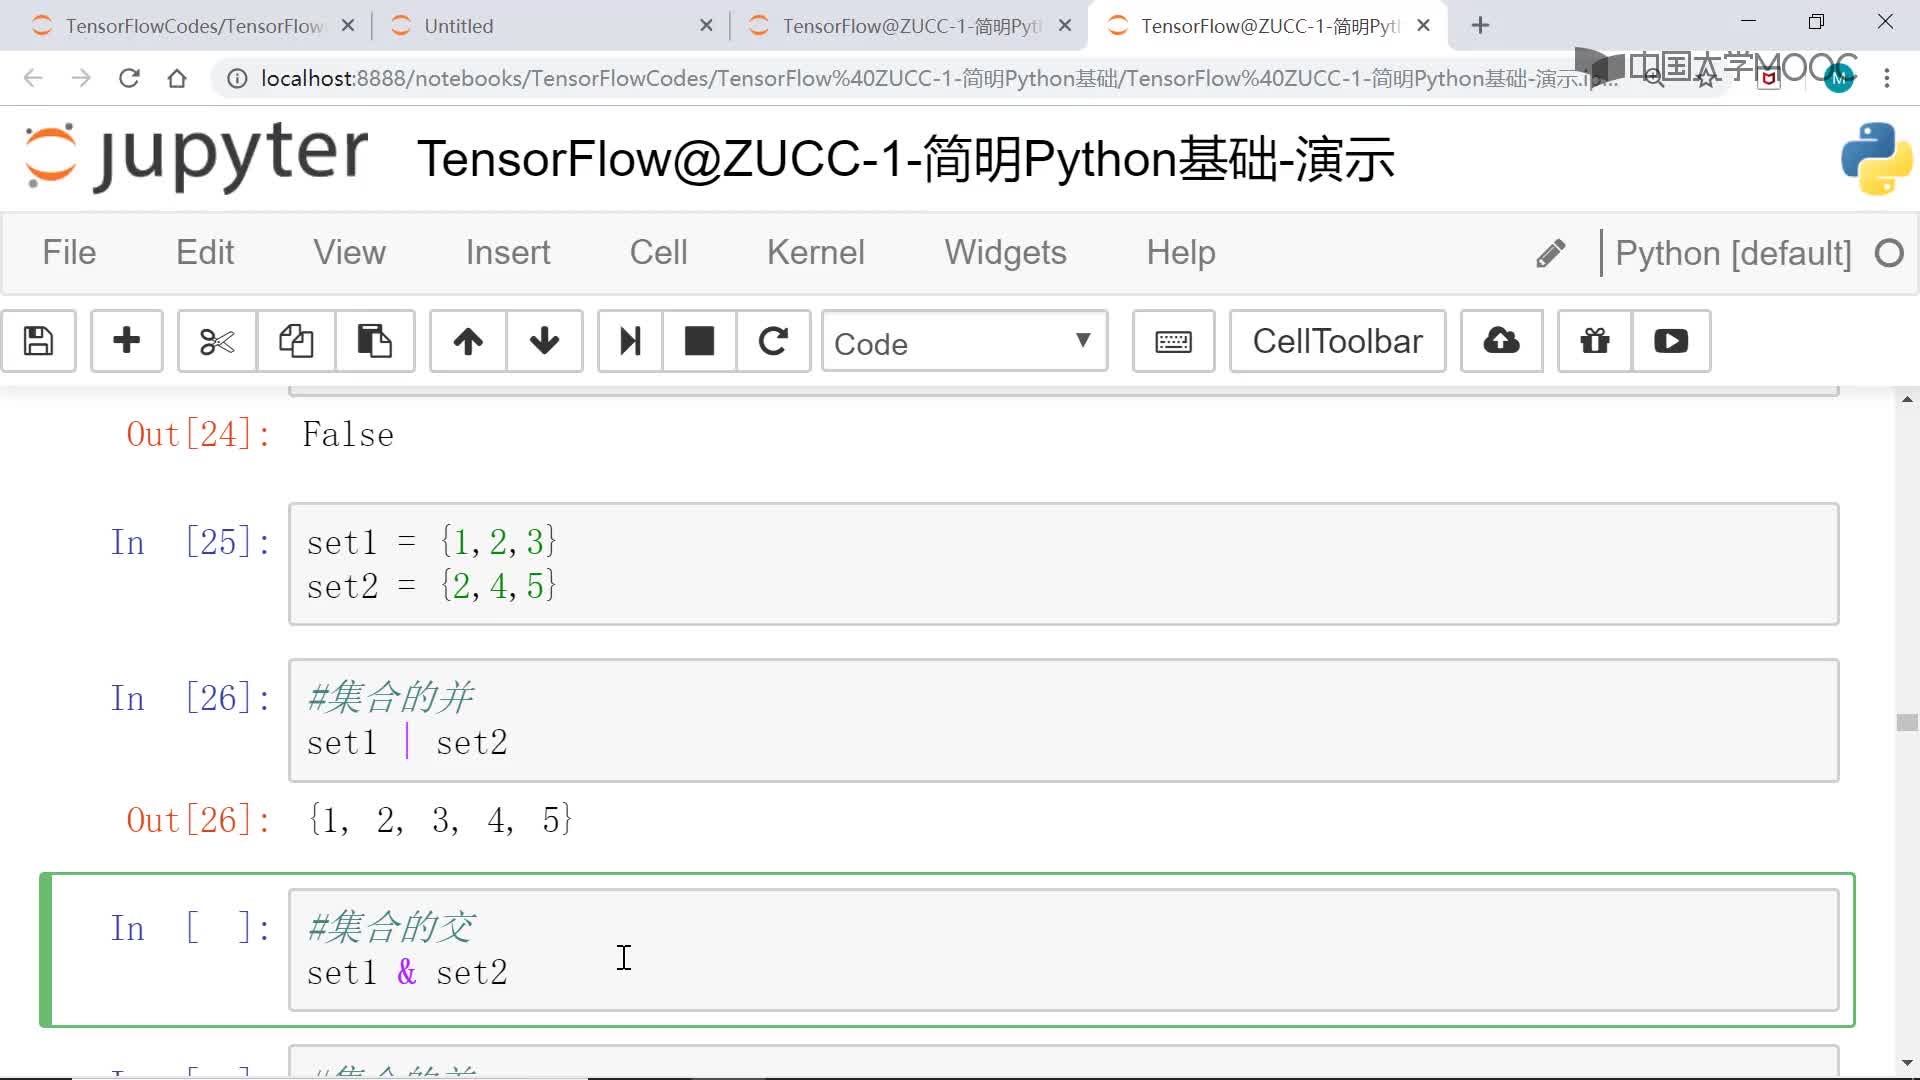Image resolution: width=1920 pixels, height=1080 pixels.
Task: Click the CellToolbar button
Action: pyautogui.click(x=1337, y=342)
